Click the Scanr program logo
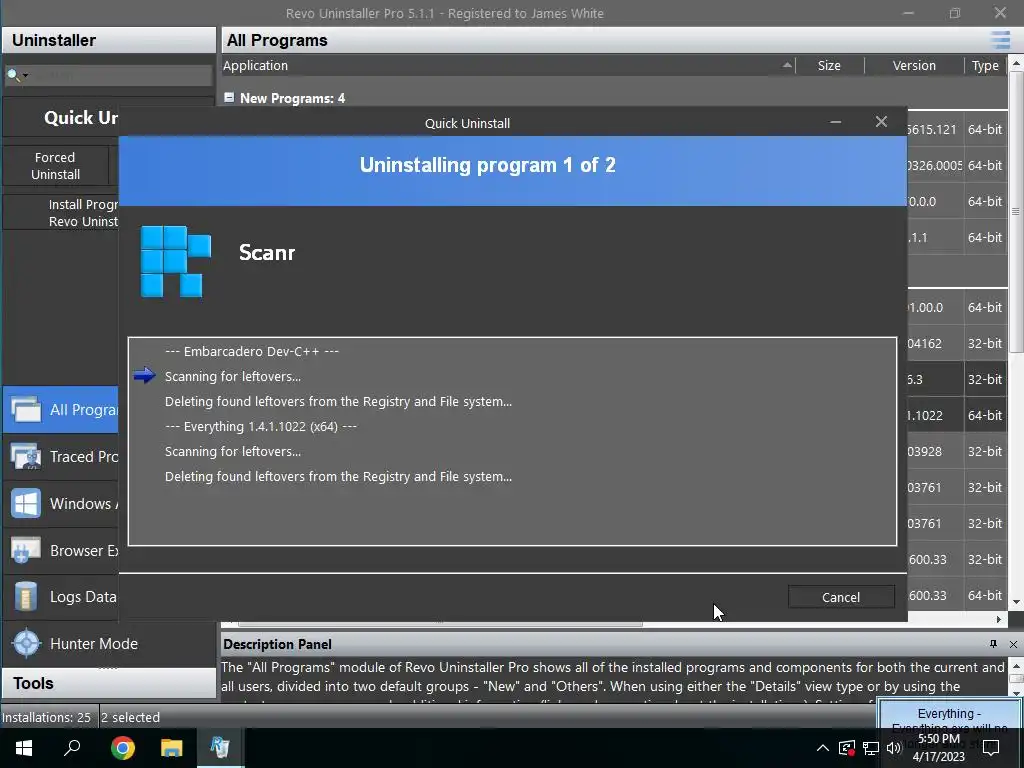The width and height of the screenshot is (1024, 768). click(x=176, y=261)
